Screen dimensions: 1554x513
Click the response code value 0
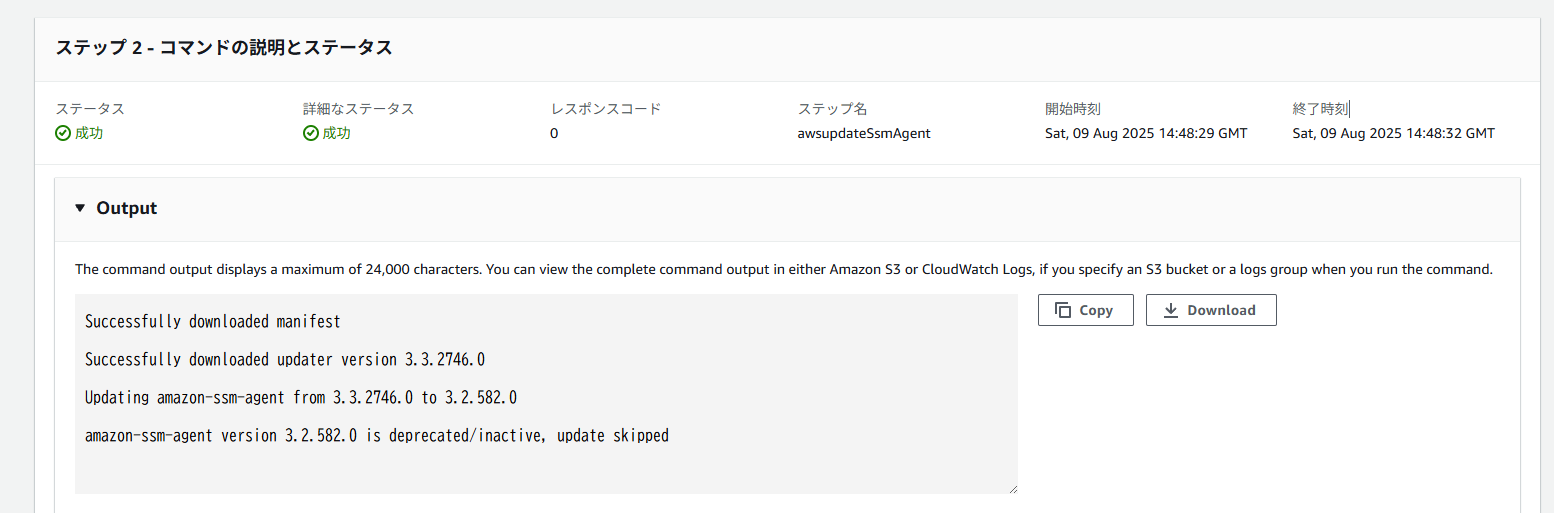(x=554, y=133)
